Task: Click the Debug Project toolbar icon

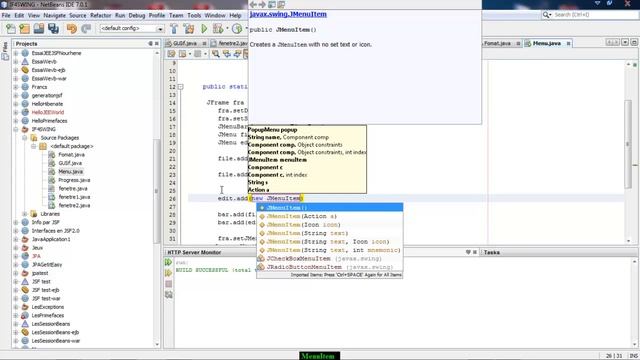Action: pyautogui.click(x=218, y=29)
